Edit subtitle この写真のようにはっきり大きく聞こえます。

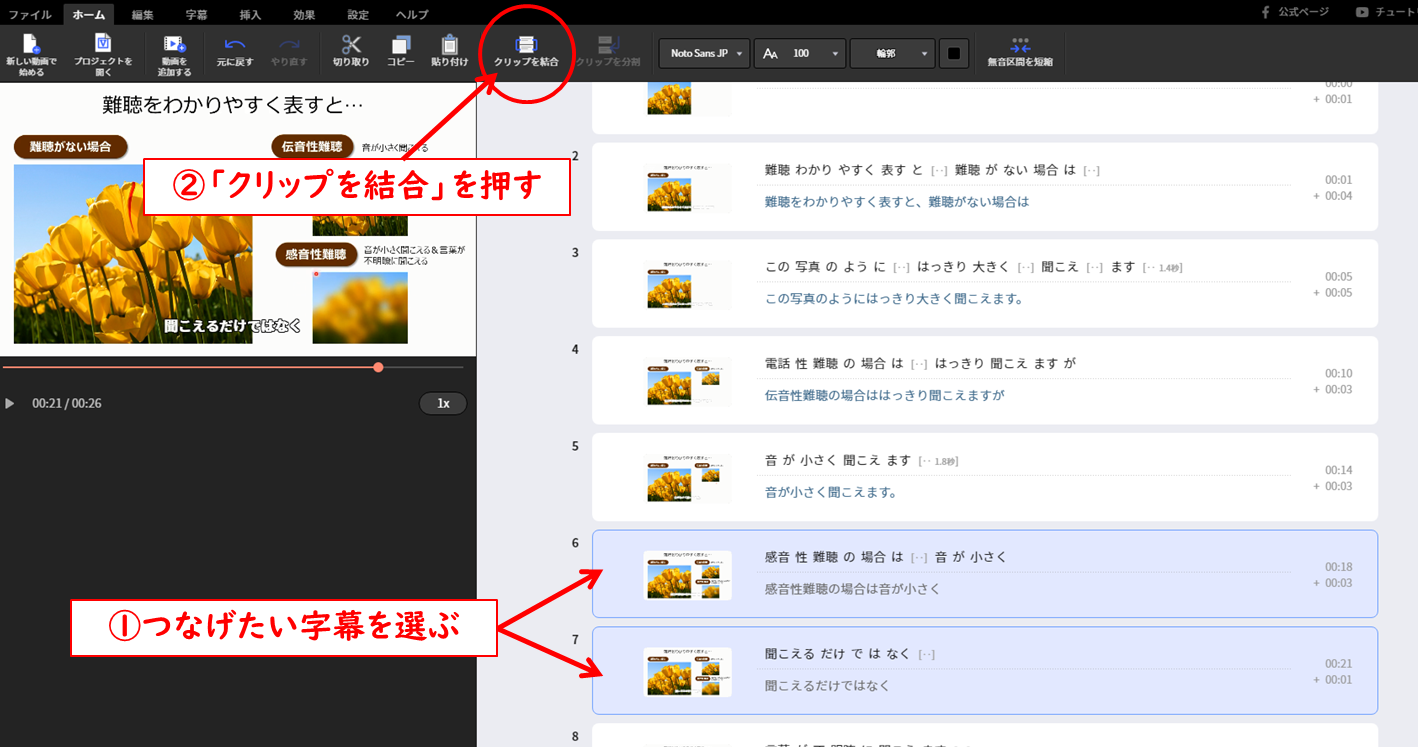894,299
